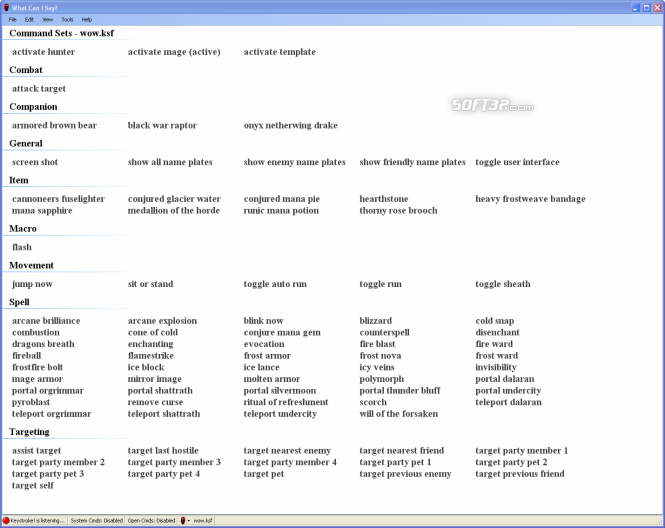The width and height of the screenshot is (665, 528).
Task: Select 'mana sapphire' item
Action: (42, 210)
